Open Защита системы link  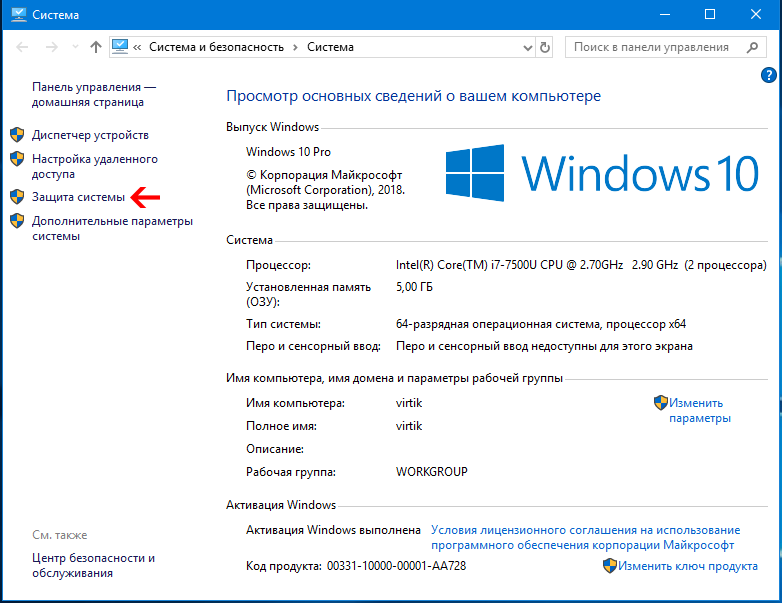pyautogui.click(x=78, y=197)
